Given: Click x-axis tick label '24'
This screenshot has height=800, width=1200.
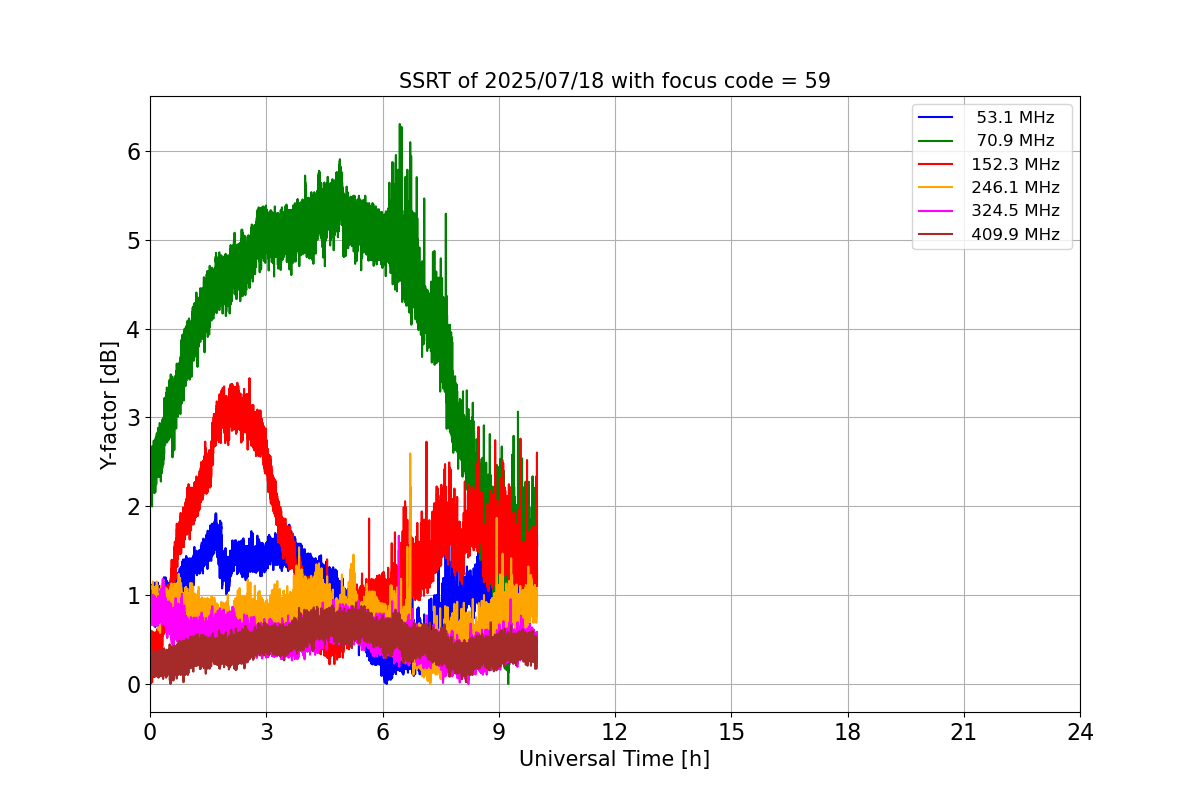Looking at the screenshot, I should tap(1080, 732).
